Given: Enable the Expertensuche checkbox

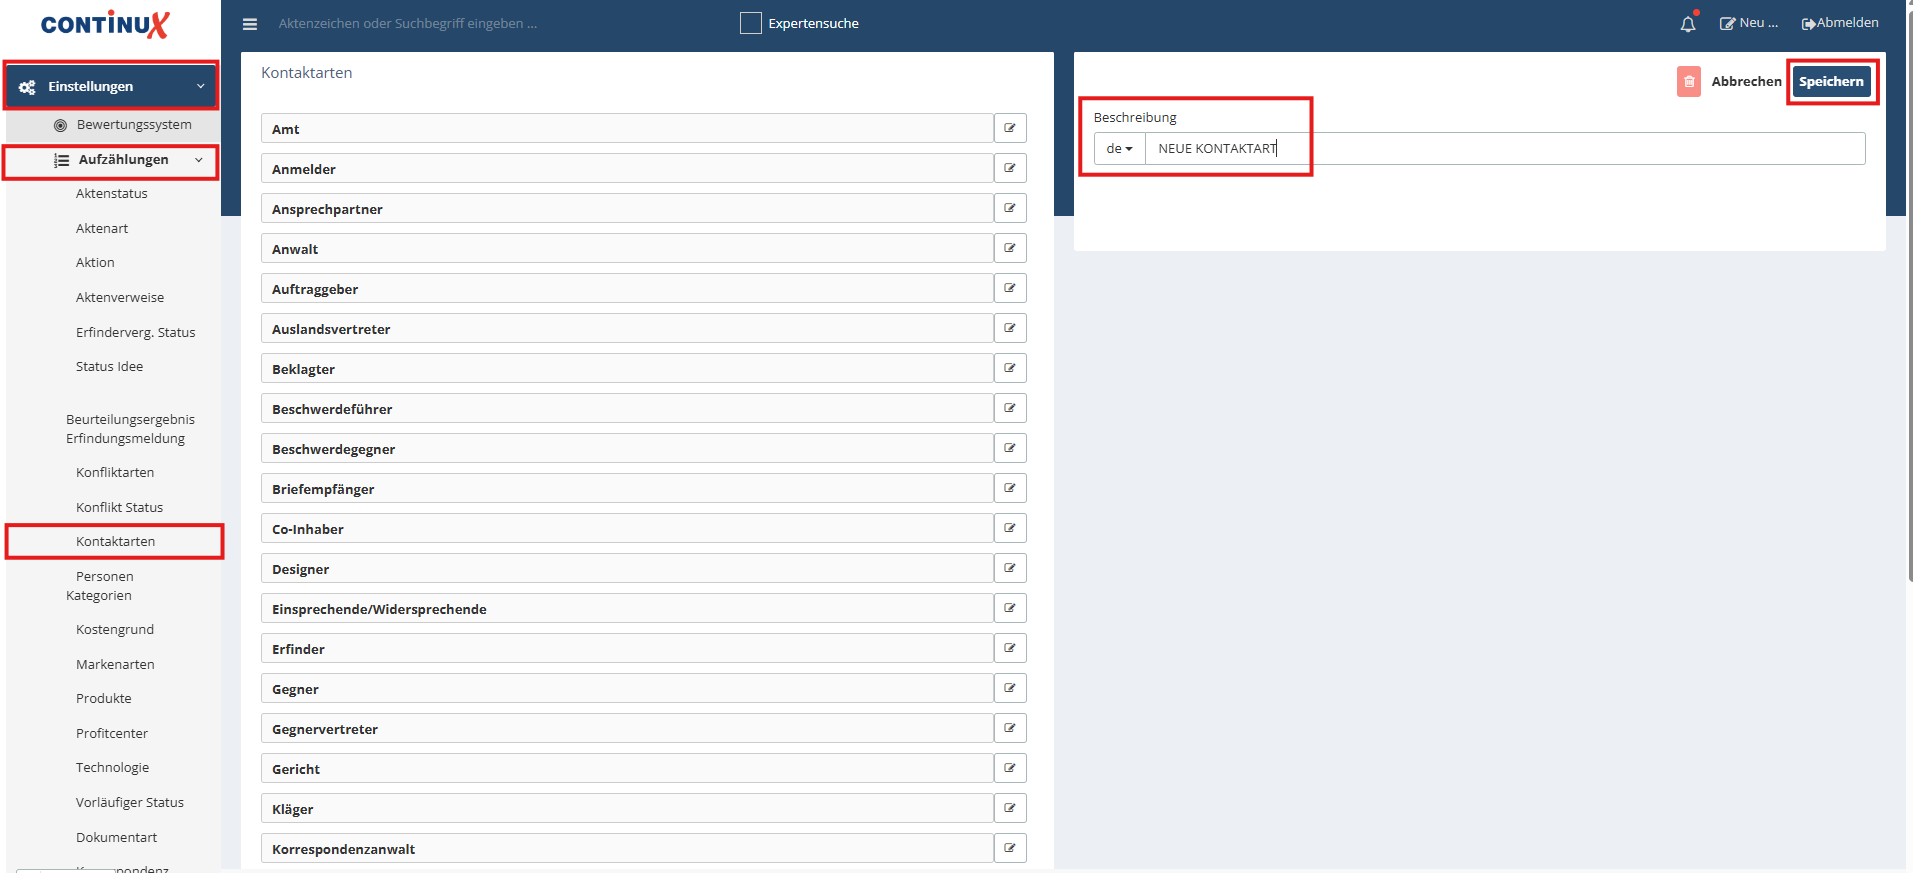Looking at the screenshot, I should click(x=751, y=23).
